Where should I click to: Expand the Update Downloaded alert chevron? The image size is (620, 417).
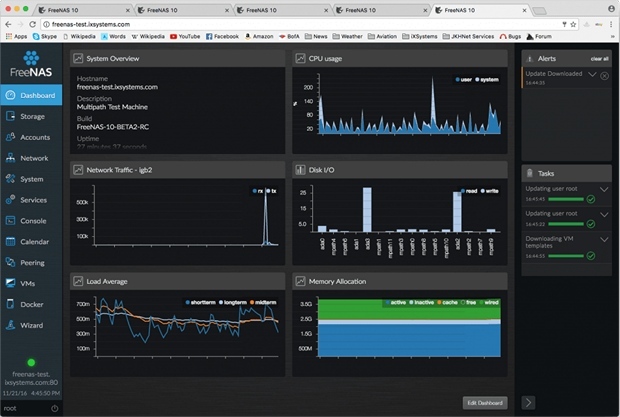point(592,74)
